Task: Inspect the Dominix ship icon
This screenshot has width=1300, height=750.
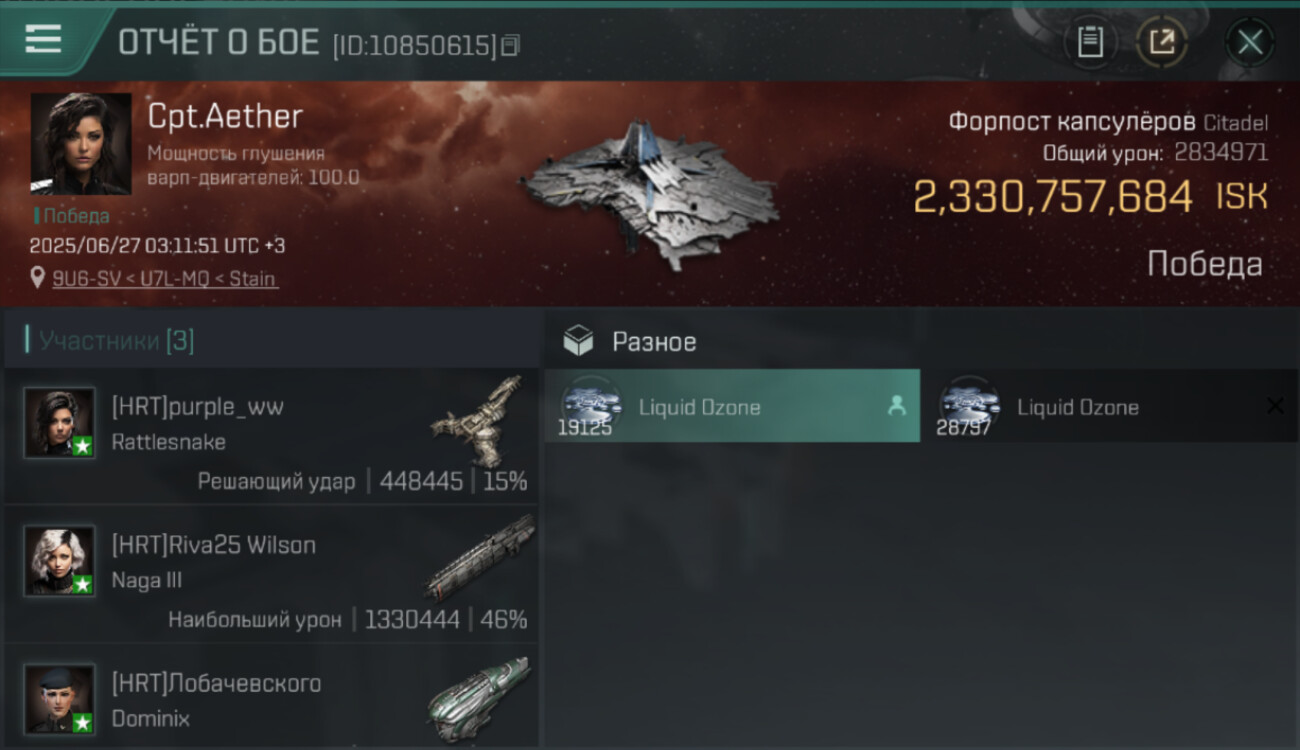Action: [x=478, y=697]
